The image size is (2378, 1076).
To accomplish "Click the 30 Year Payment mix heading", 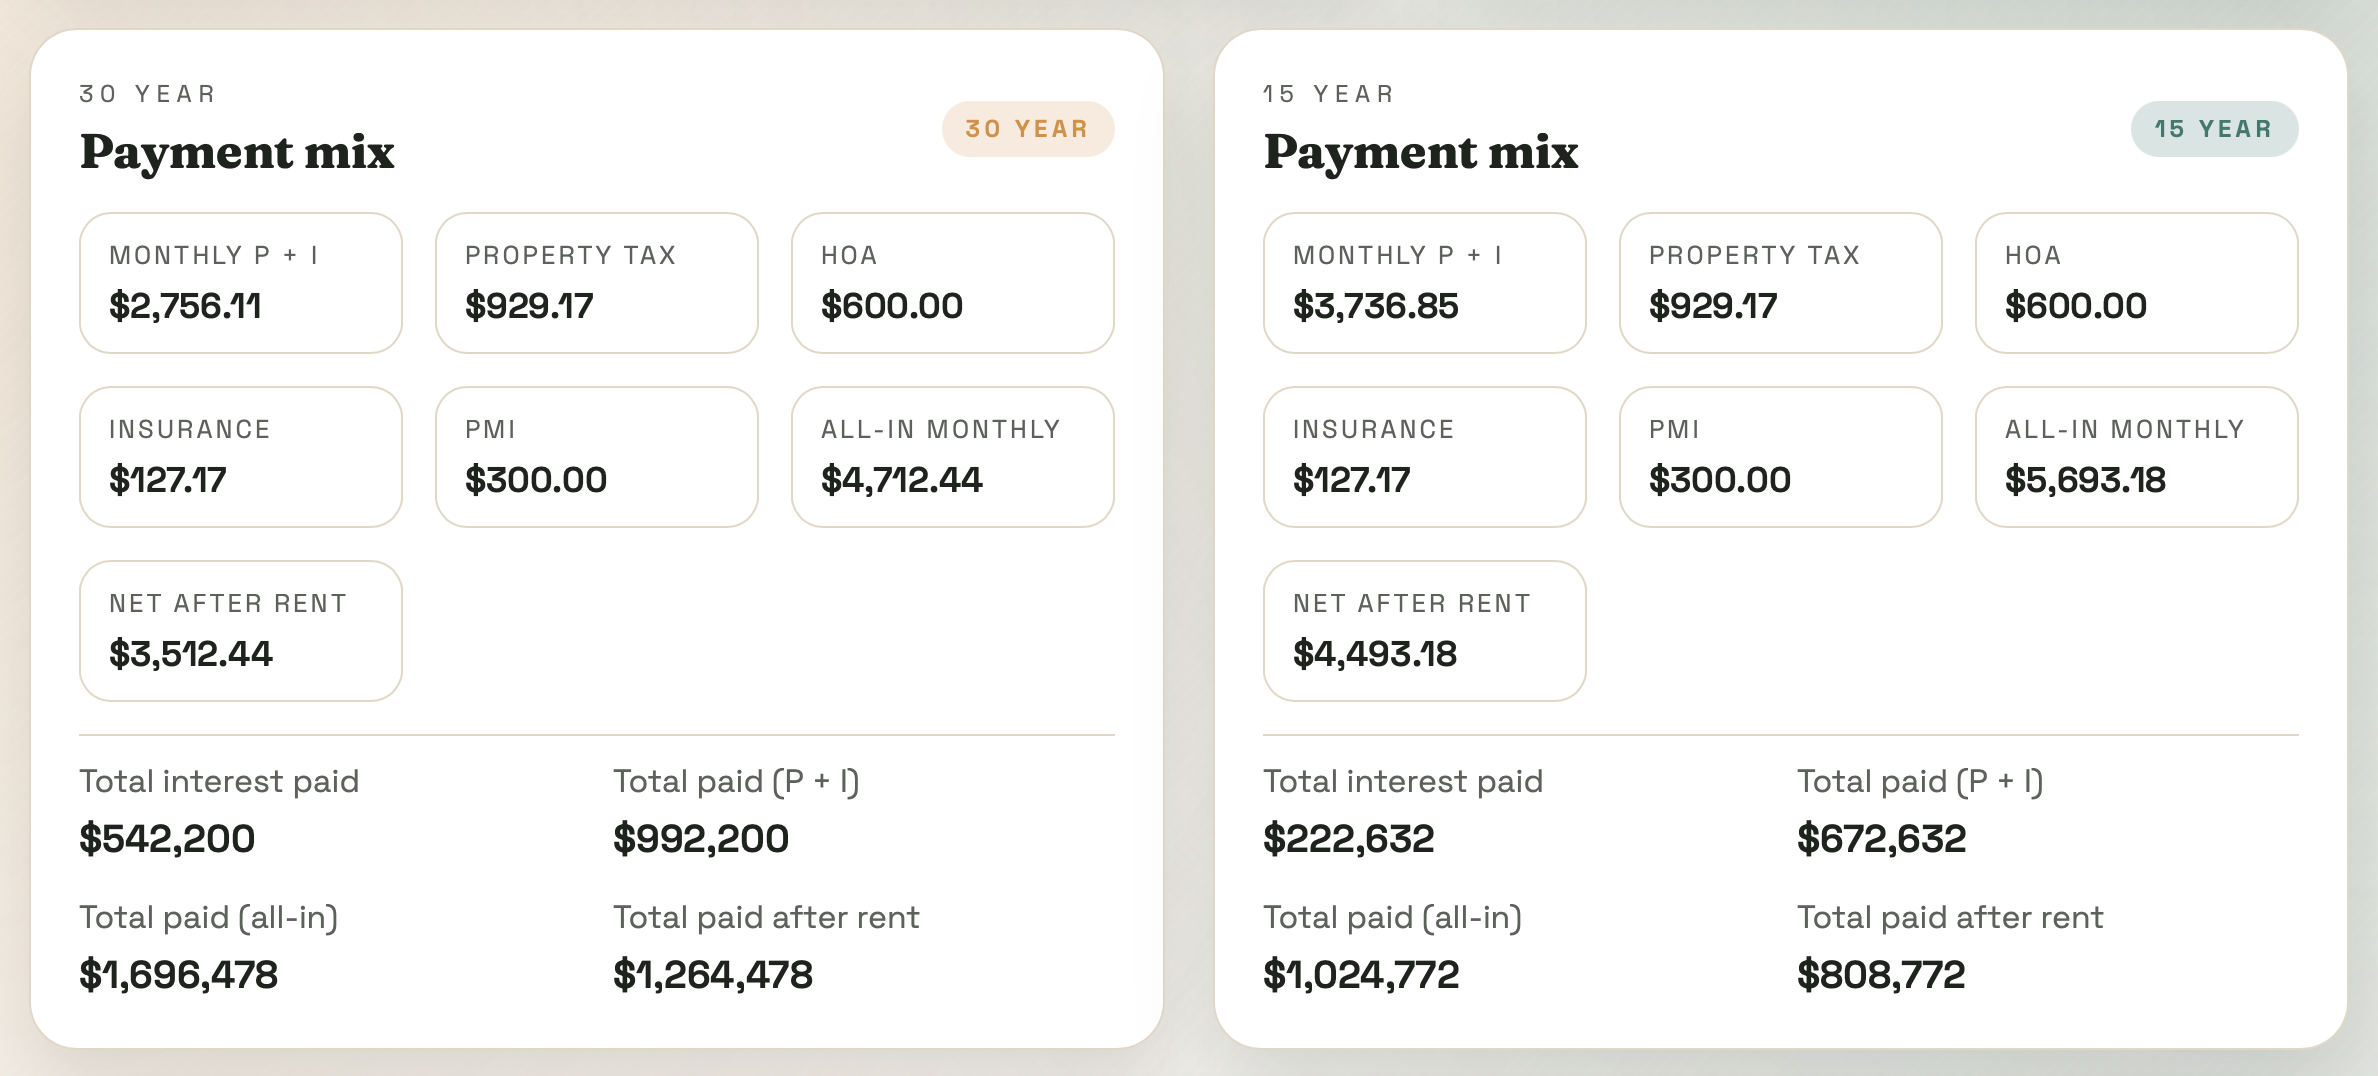I will point(236,152).
